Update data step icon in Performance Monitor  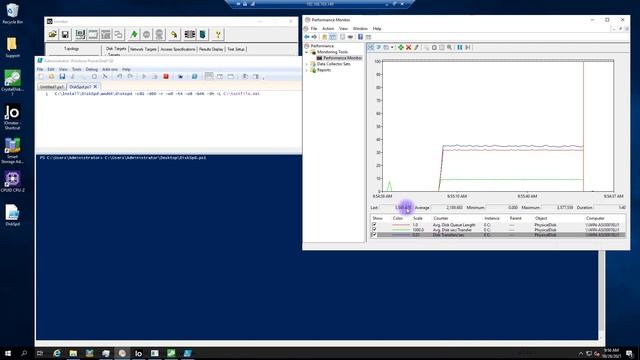(x=467, y=47)
